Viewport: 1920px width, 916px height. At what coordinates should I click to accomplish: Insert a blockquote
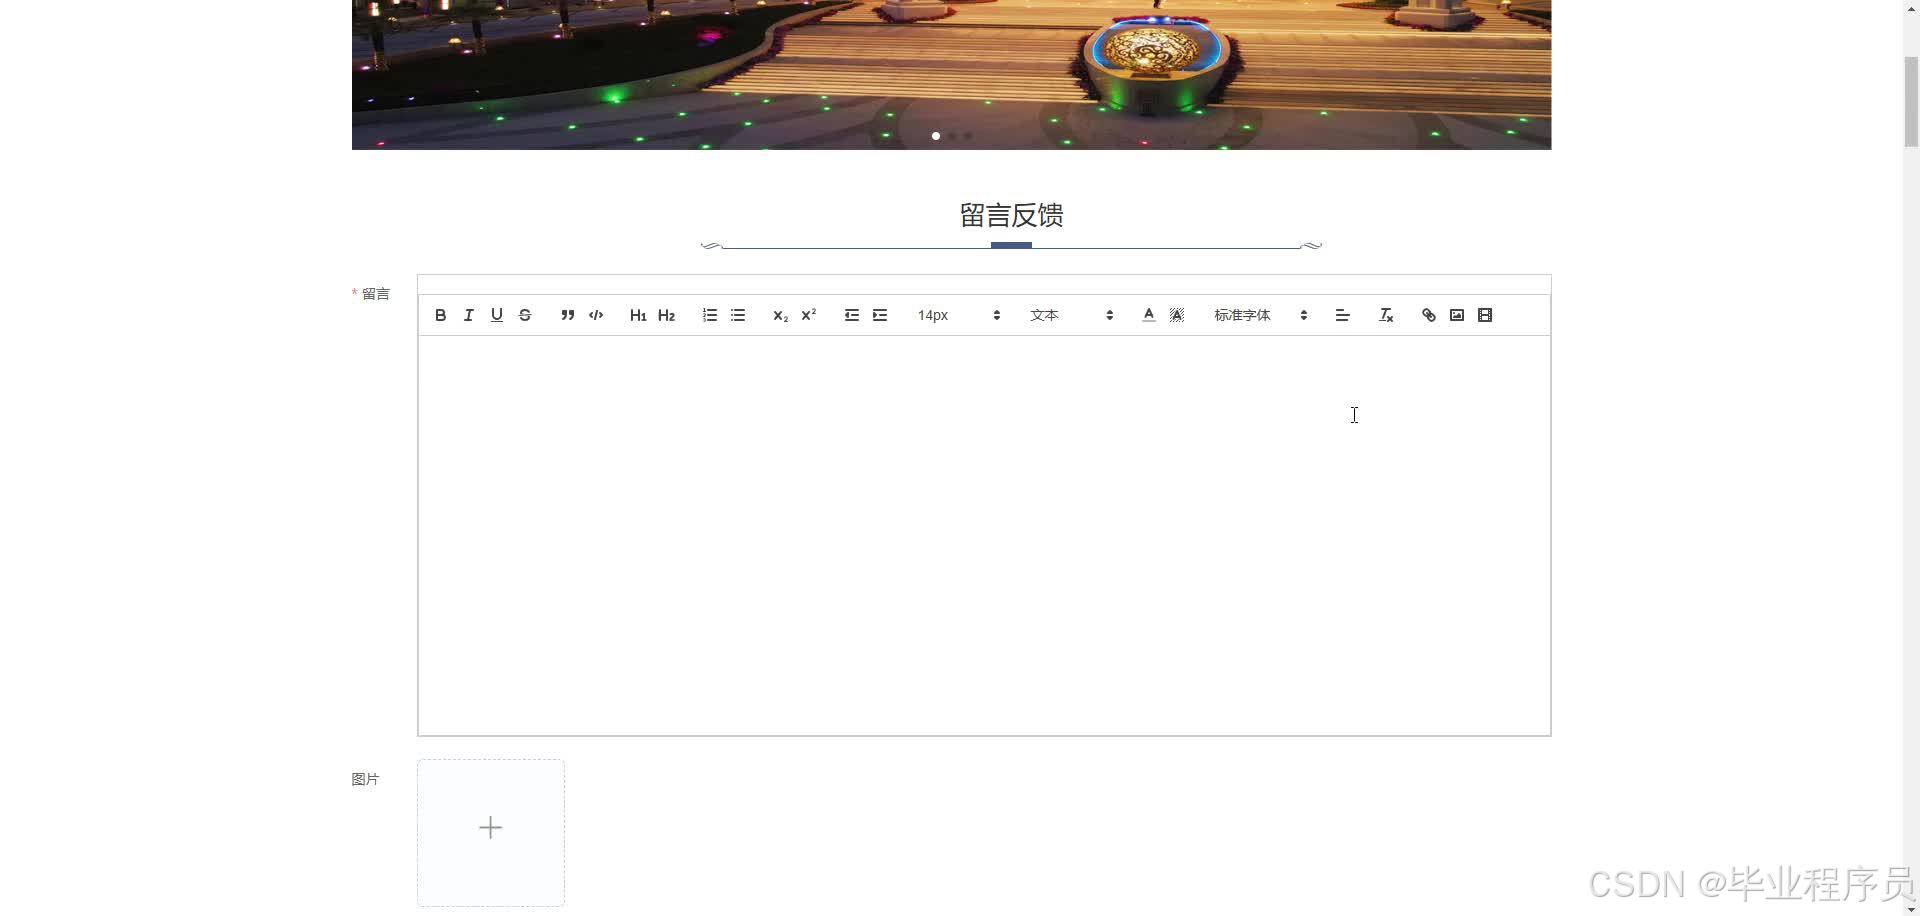(x=567, y=315)
